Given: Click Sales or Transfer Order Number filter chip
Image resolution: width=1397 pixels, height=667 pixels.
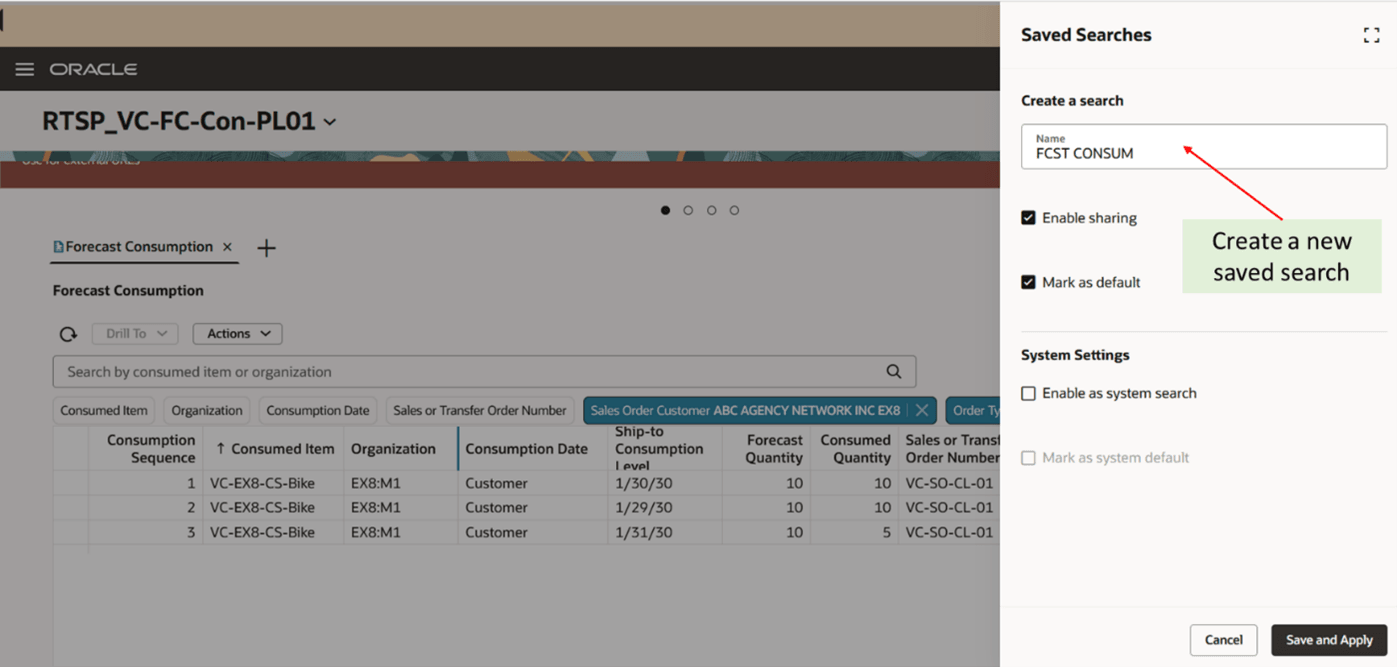Looking at the screenshot, I should [480, 410].
